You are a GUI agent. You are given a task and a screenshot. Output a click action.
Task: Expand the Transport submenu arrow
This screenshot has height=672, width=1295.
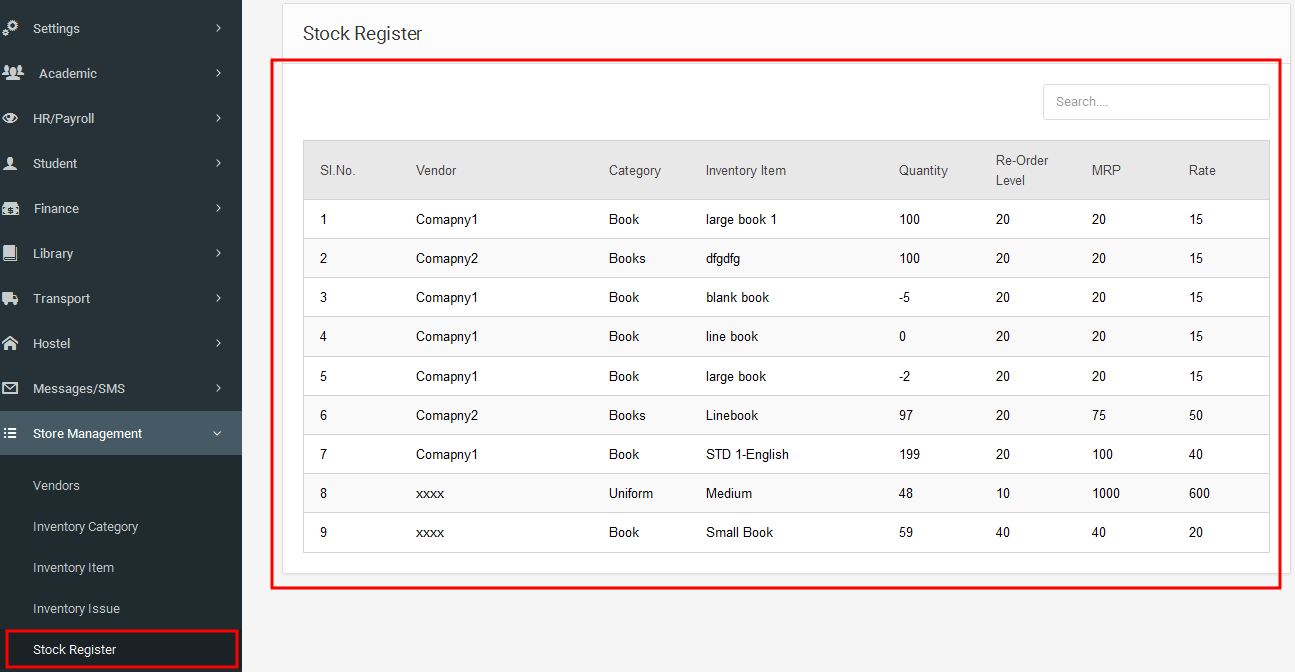pos(218,298)
